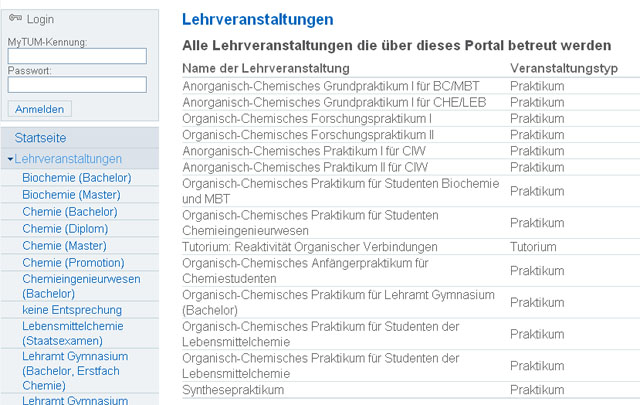Select the Synthesepraktikum course row
Viewport: 640px width, 405px height.
[x=411, y=390]
